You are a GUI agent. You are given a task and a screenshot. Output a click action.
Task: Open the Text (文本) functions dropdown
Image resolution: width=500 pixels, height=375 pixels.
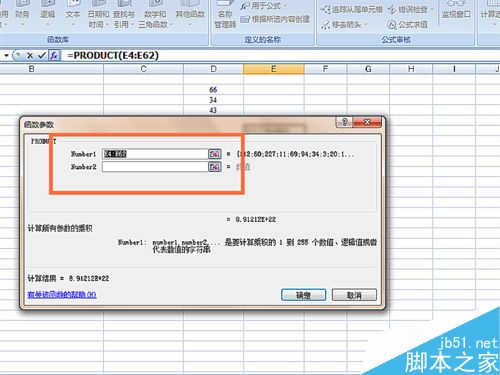[x=73, y=15]
